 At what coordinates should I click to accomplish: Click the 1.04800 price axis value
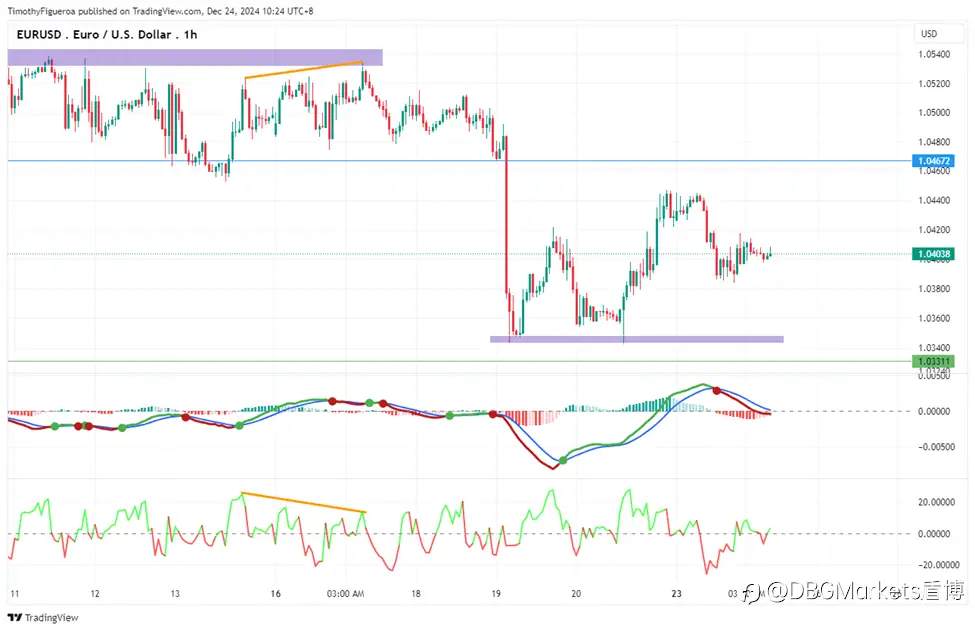click(934, 142)
